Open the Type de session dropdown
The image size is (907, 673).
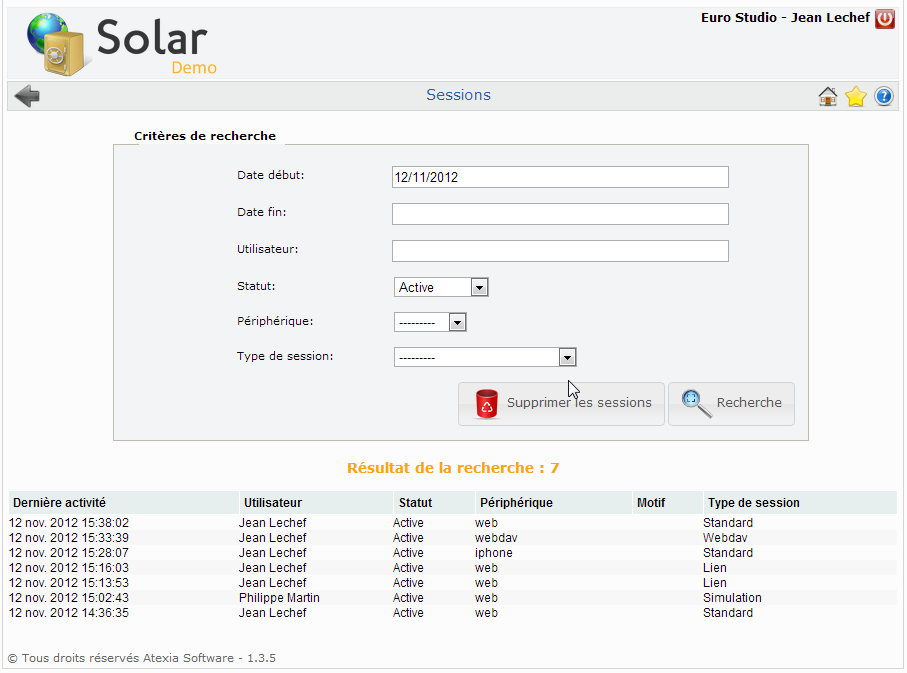click(485, 357)
